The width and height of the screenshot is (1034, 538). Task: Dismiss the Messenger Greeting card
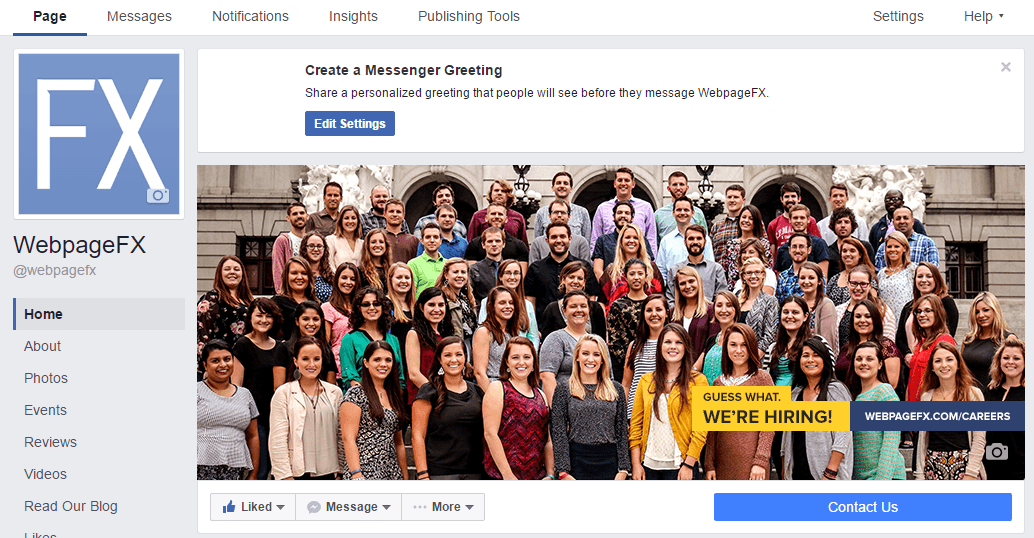pyautogui.click(x=1006, y=67)
